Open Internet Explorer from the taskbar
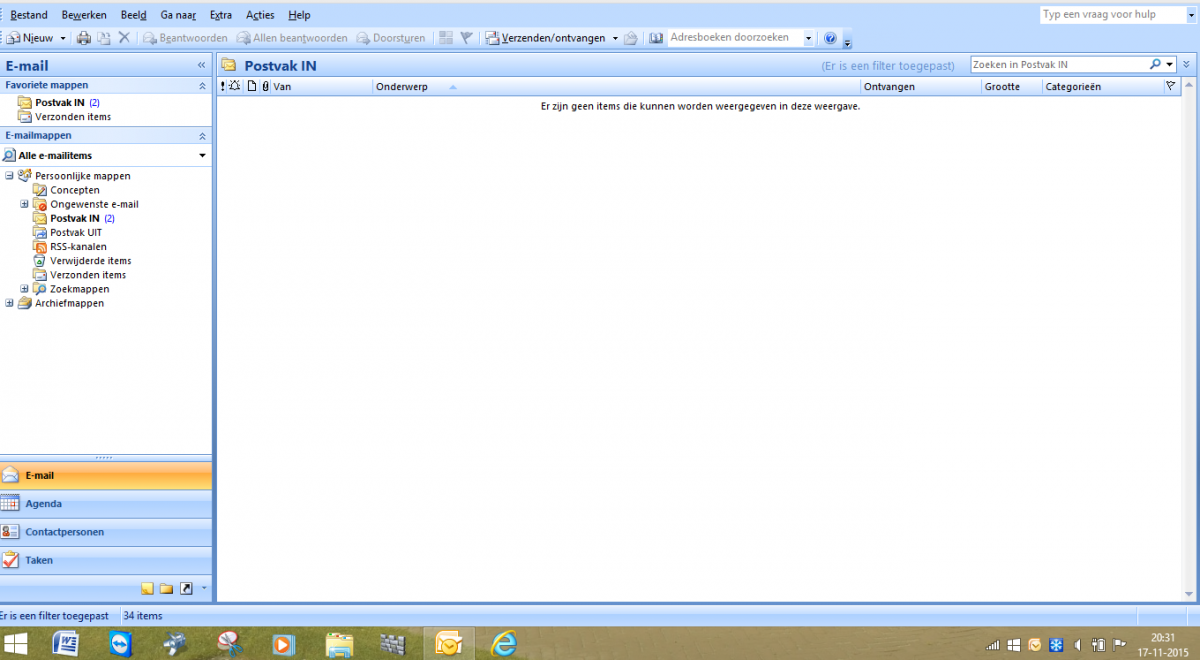Image resolution: width=1200 pixels, height=660 pixels. pos(505,644)
